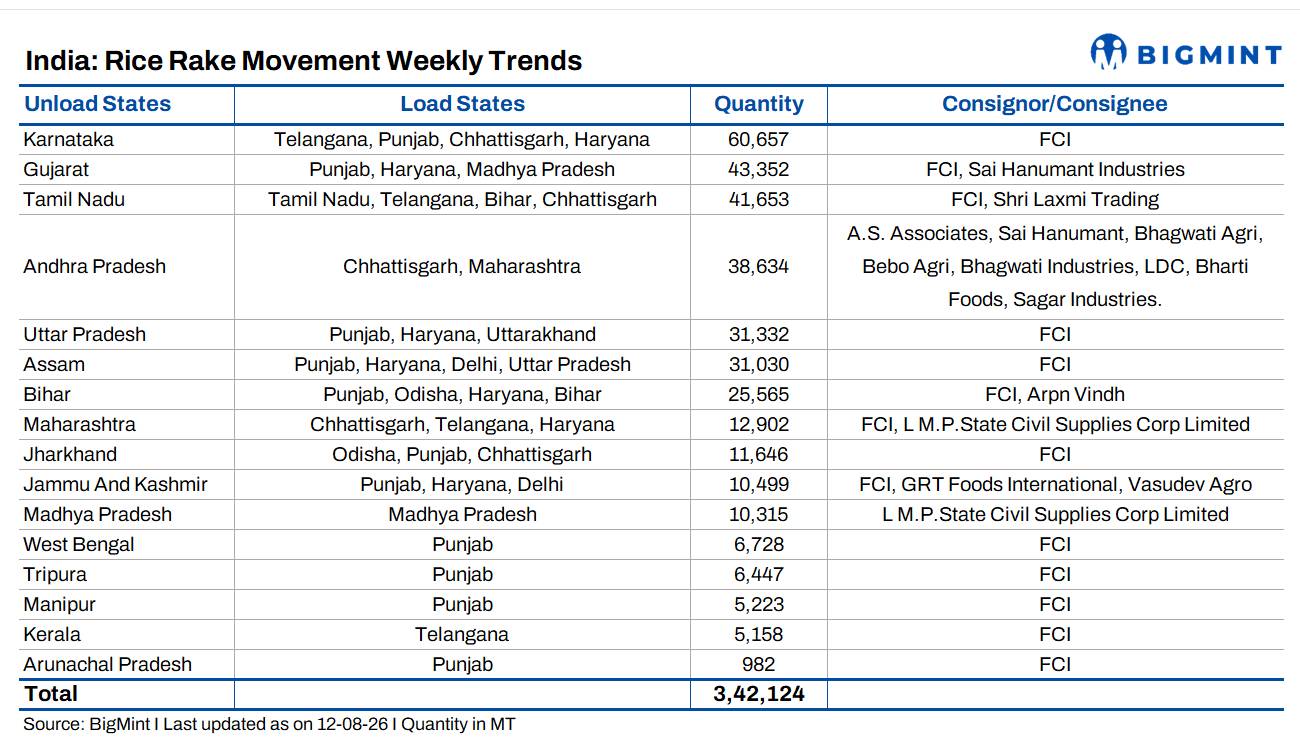The height and width of the screenshot is (750, 1300).
Task: Click the quantity value 5,158
Action: (x=759, y=634)
